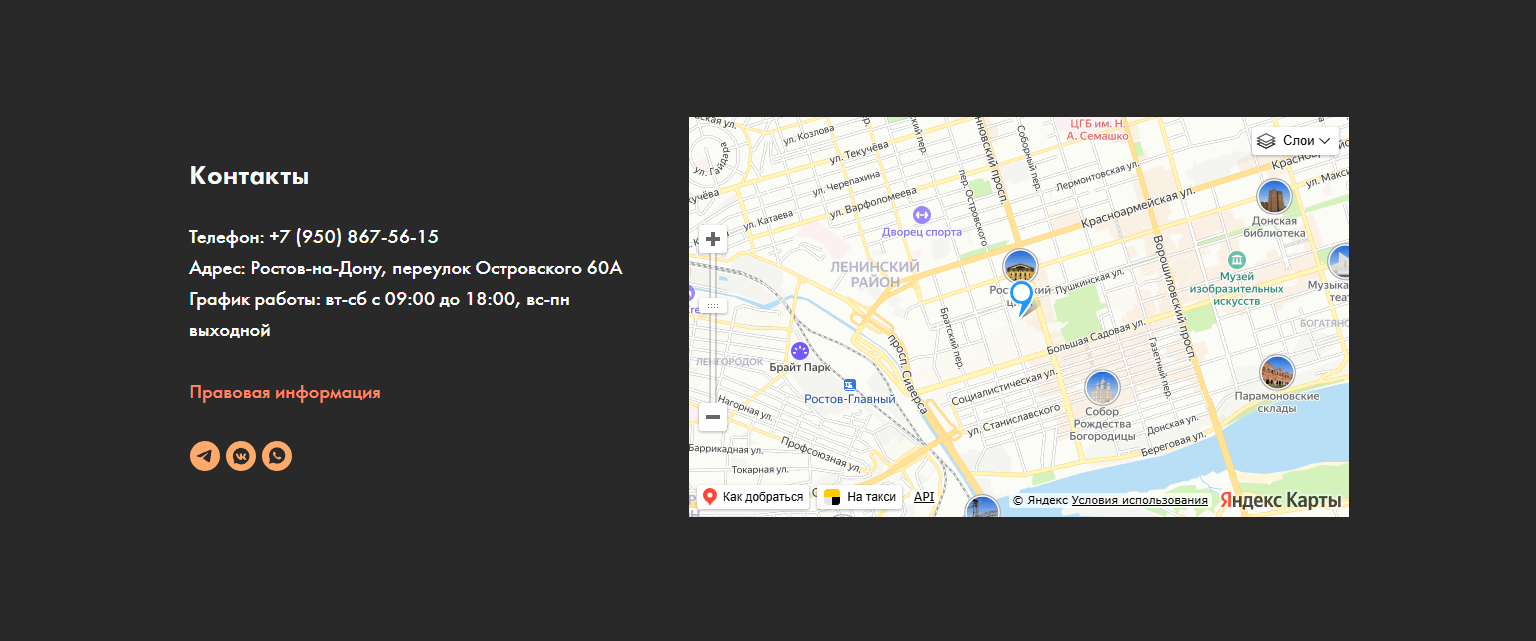Select the Дворец спорта map icon
1536x641 pixels.
922,214
